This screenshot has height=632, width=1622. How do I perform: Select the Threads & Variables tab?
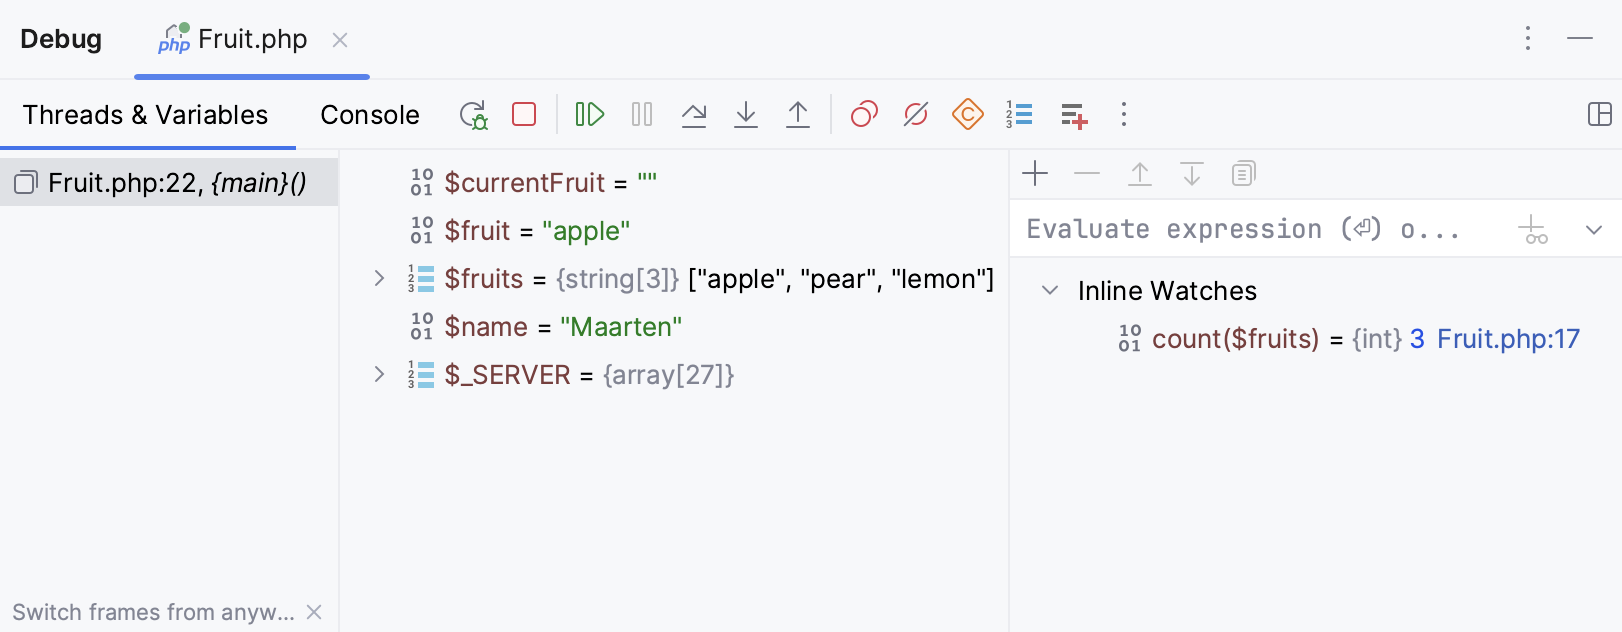(146, 115)
